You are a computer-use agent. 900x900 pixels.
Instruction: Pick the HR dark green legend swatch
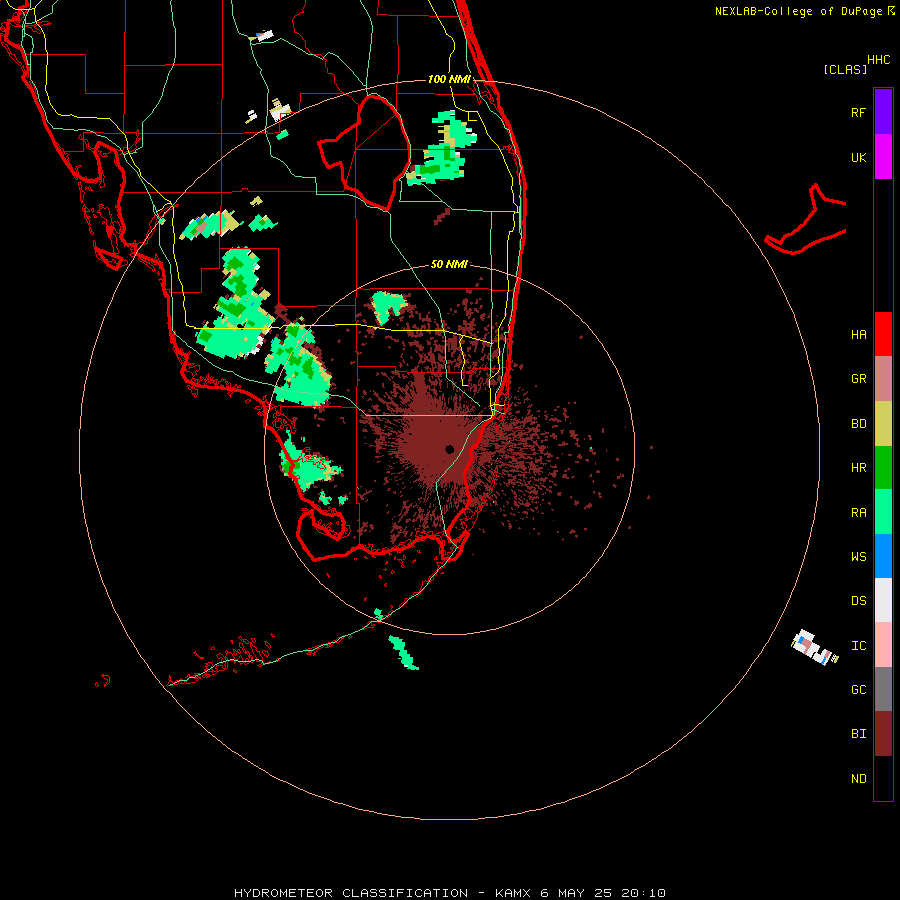(883, 468)
